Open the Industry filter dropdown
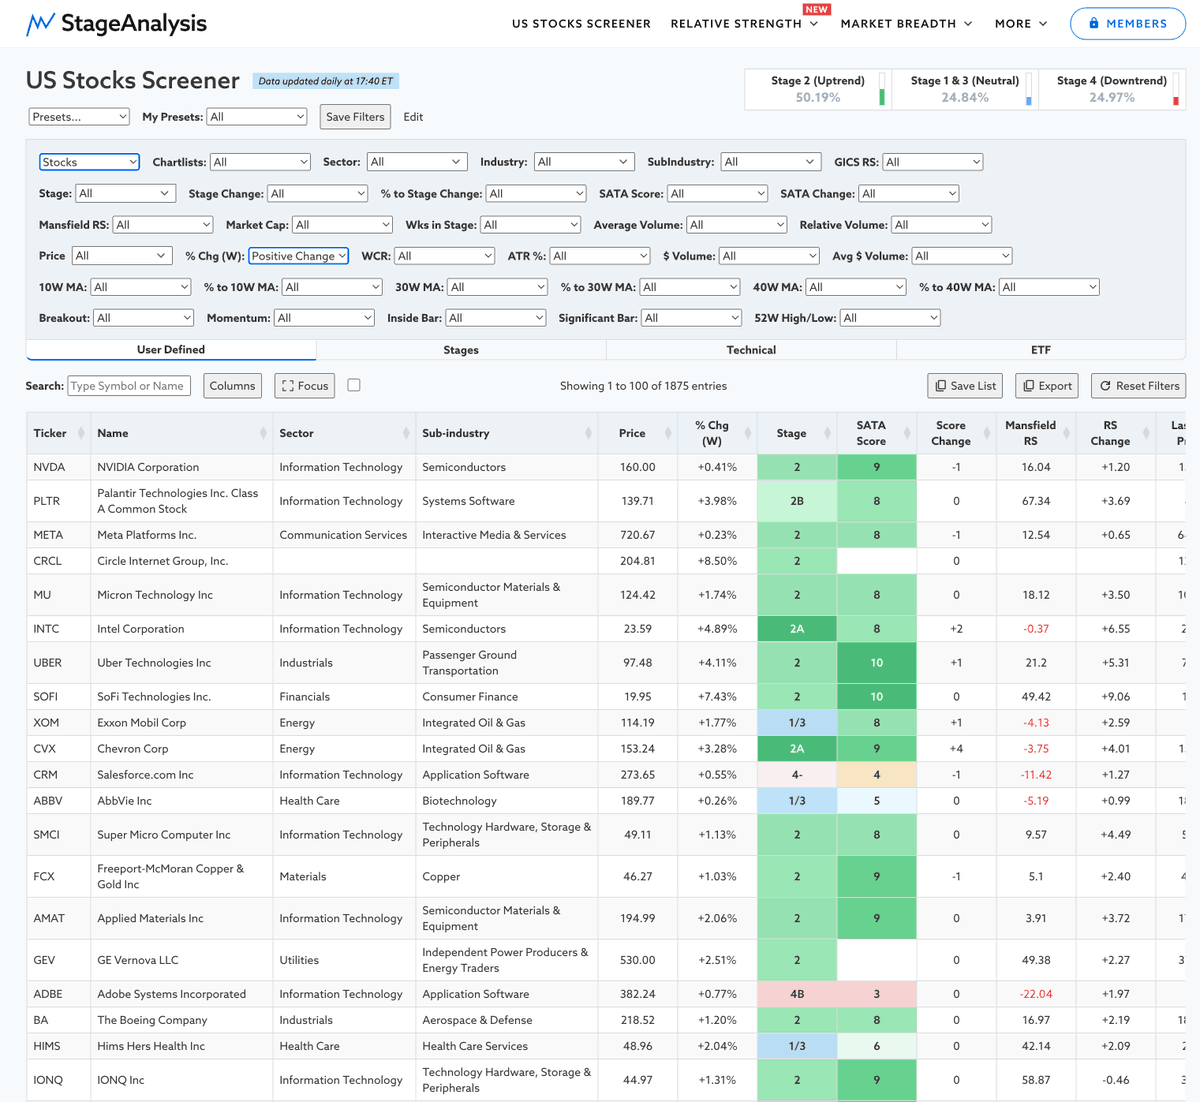Screen dimensions: 1200x1102 pyautogui.click(x=584, y=162)
